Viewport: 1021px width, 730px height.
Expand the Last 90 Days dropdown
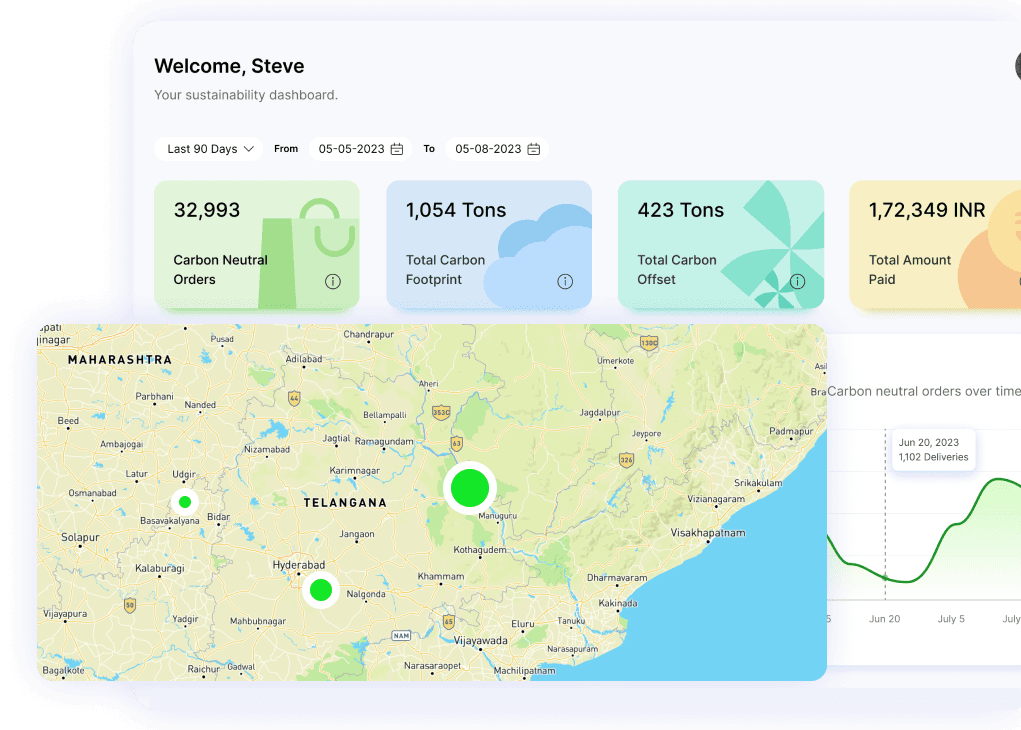(208, 149)
